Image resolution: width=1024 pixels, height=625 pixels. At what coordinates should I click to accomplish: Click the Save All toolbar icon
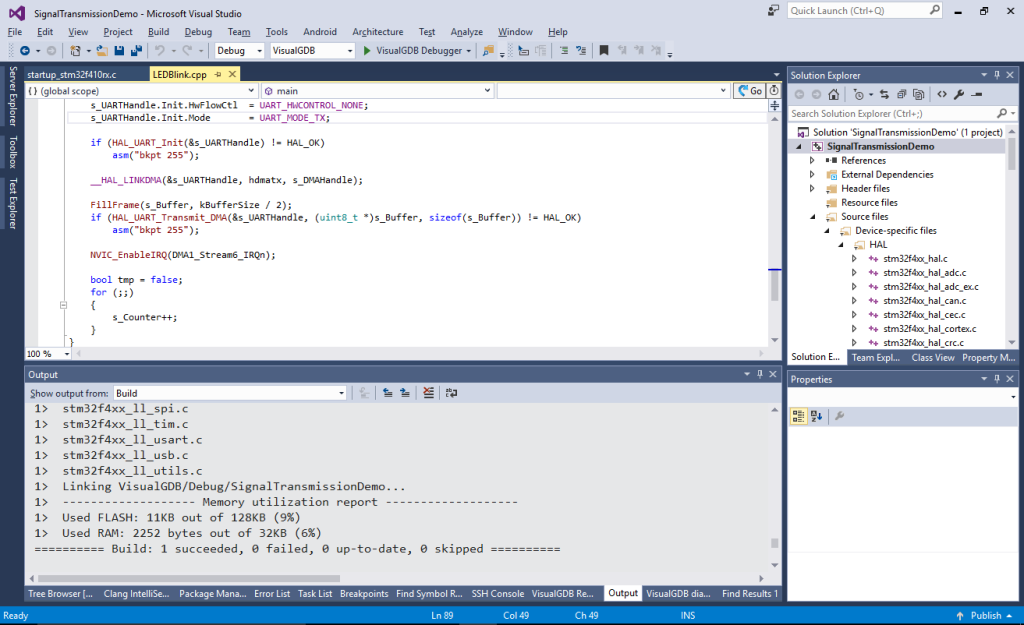coord(138,50)
